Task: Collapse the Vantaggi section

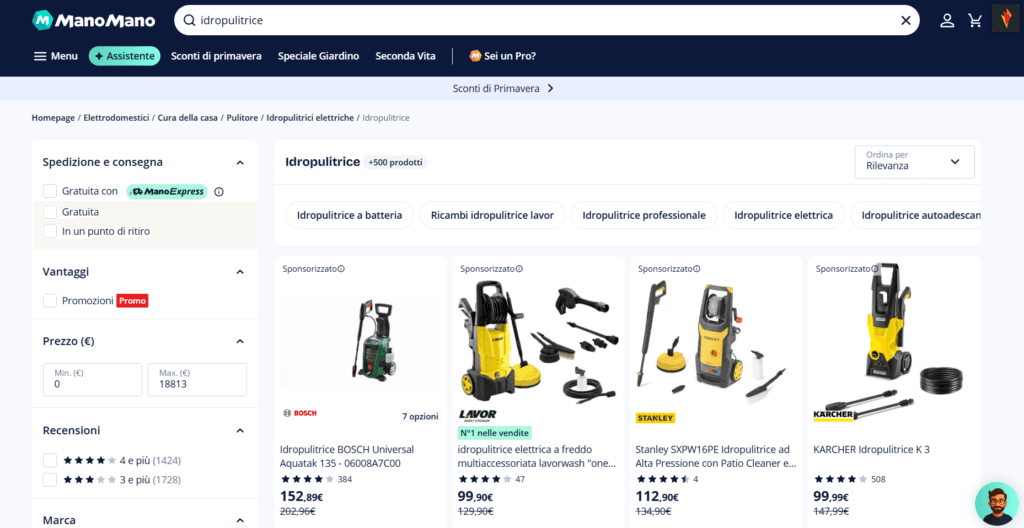Action: tap(240, 272)
